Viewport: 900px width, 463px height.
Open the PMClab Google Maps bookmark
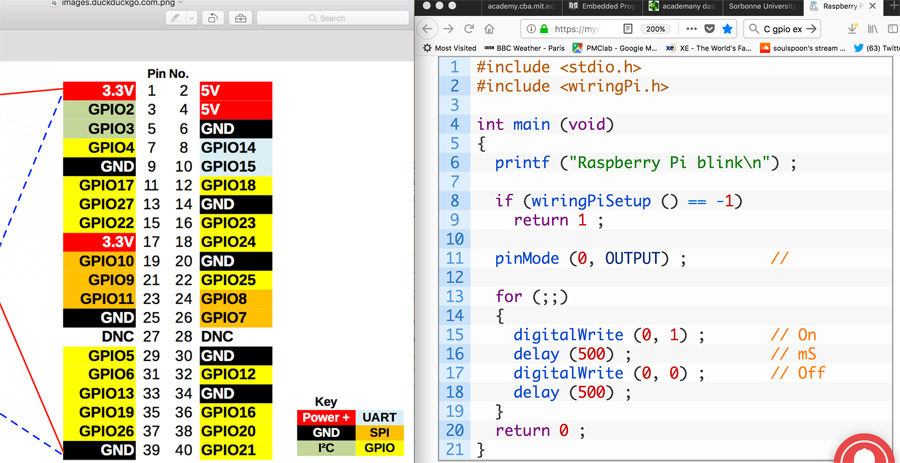click(x=614, y=48)
